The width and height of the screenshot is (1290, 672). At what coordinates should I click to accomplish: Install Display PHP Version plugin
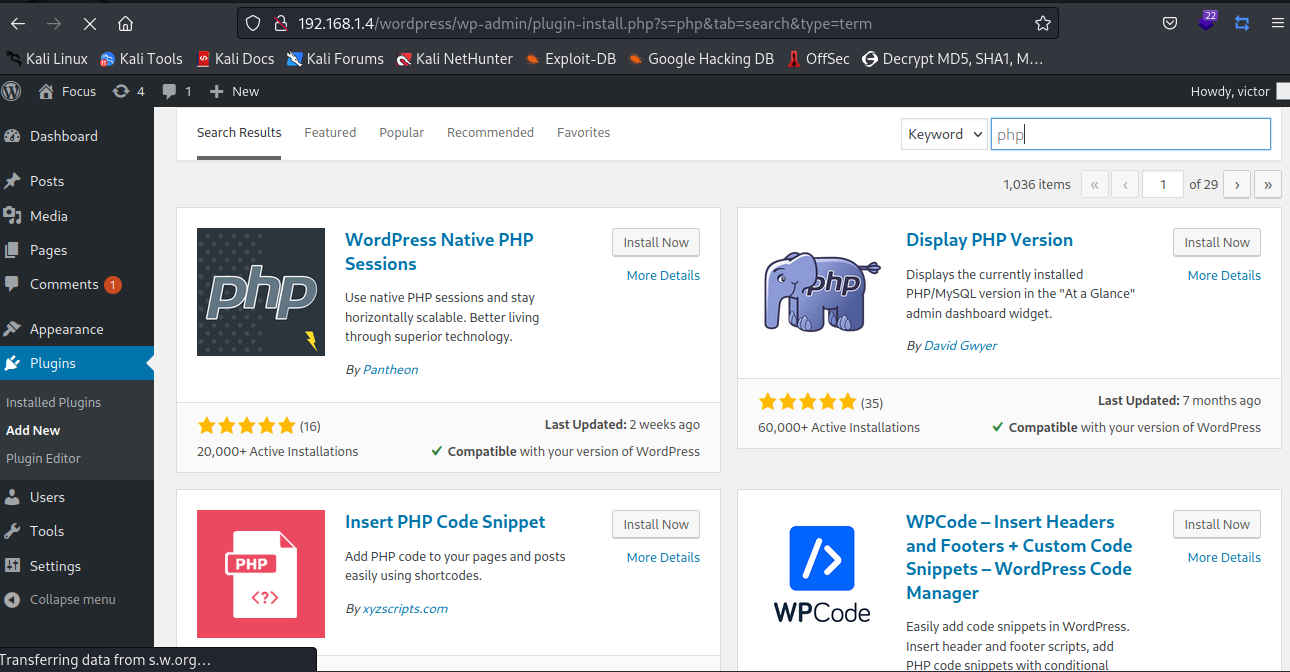point(1217,242)
